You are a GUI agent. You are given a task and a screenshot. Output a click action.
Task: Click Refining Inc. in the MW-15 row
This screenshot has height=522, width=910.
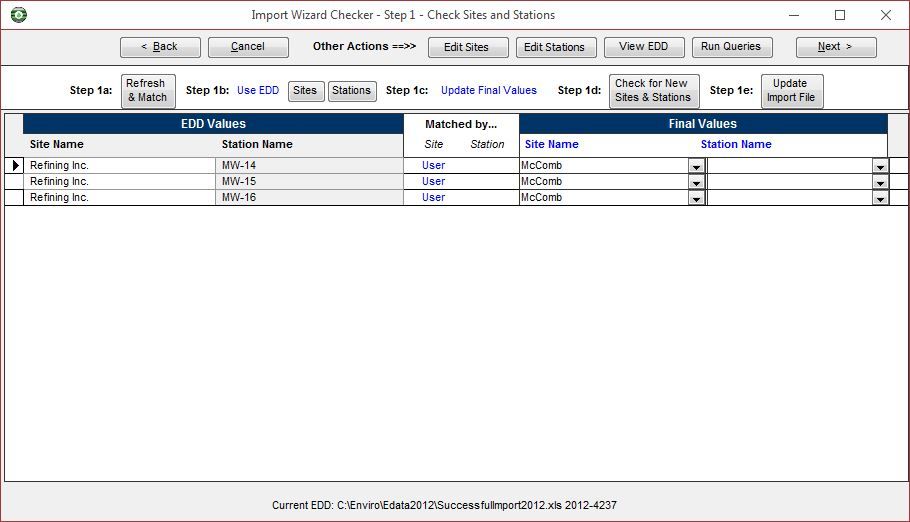click(120, 182)
